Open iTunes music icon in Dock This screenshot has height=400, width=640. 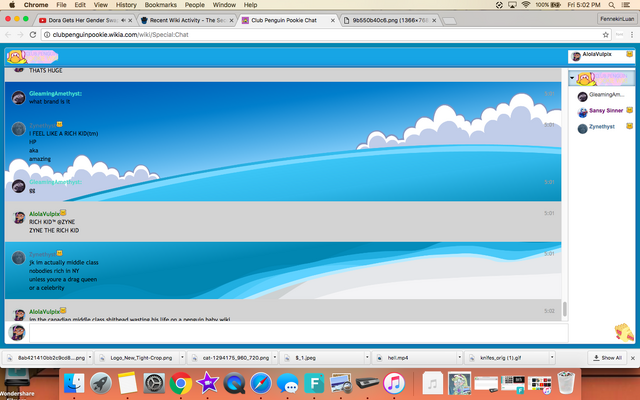click(x=394, y=383)
